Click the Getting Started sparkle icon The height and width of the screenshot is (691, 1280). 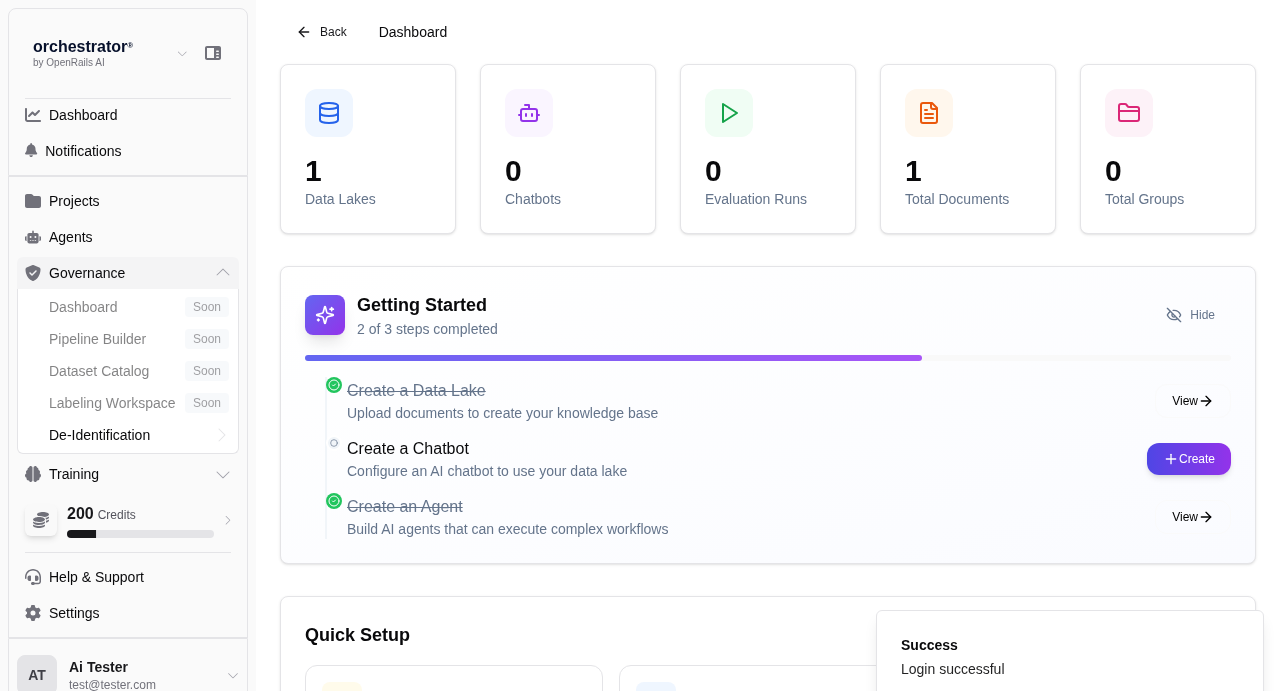(x=324, y=315)
